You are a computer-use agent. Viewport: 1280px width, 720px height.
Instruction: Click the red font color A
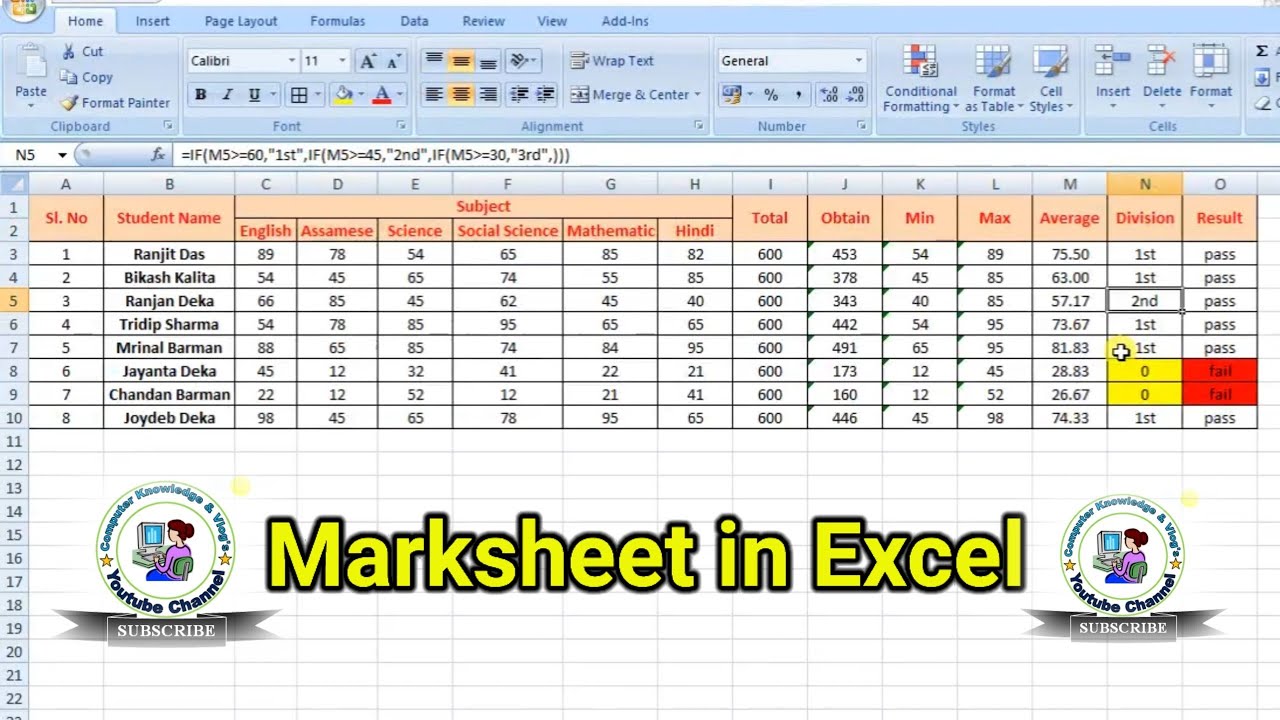(381, 95)
